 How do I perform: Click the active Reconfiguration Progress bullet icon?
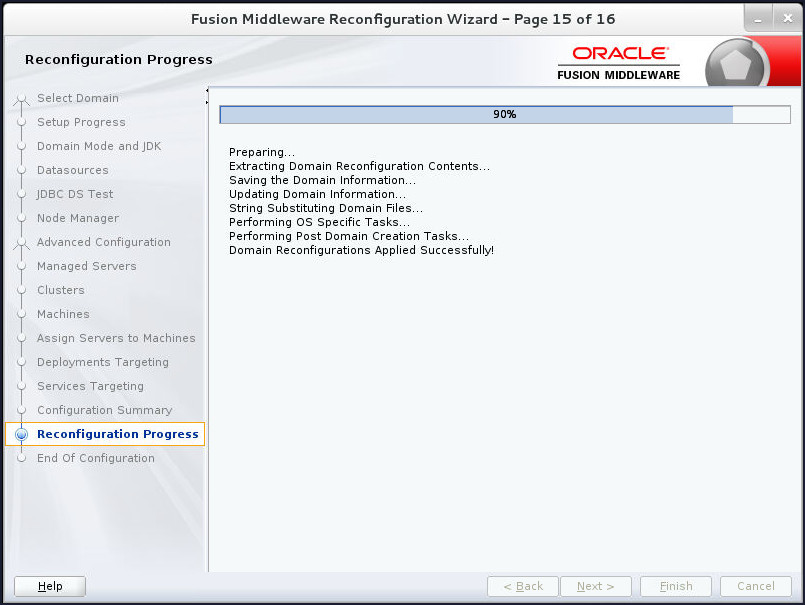coord(22,434)
